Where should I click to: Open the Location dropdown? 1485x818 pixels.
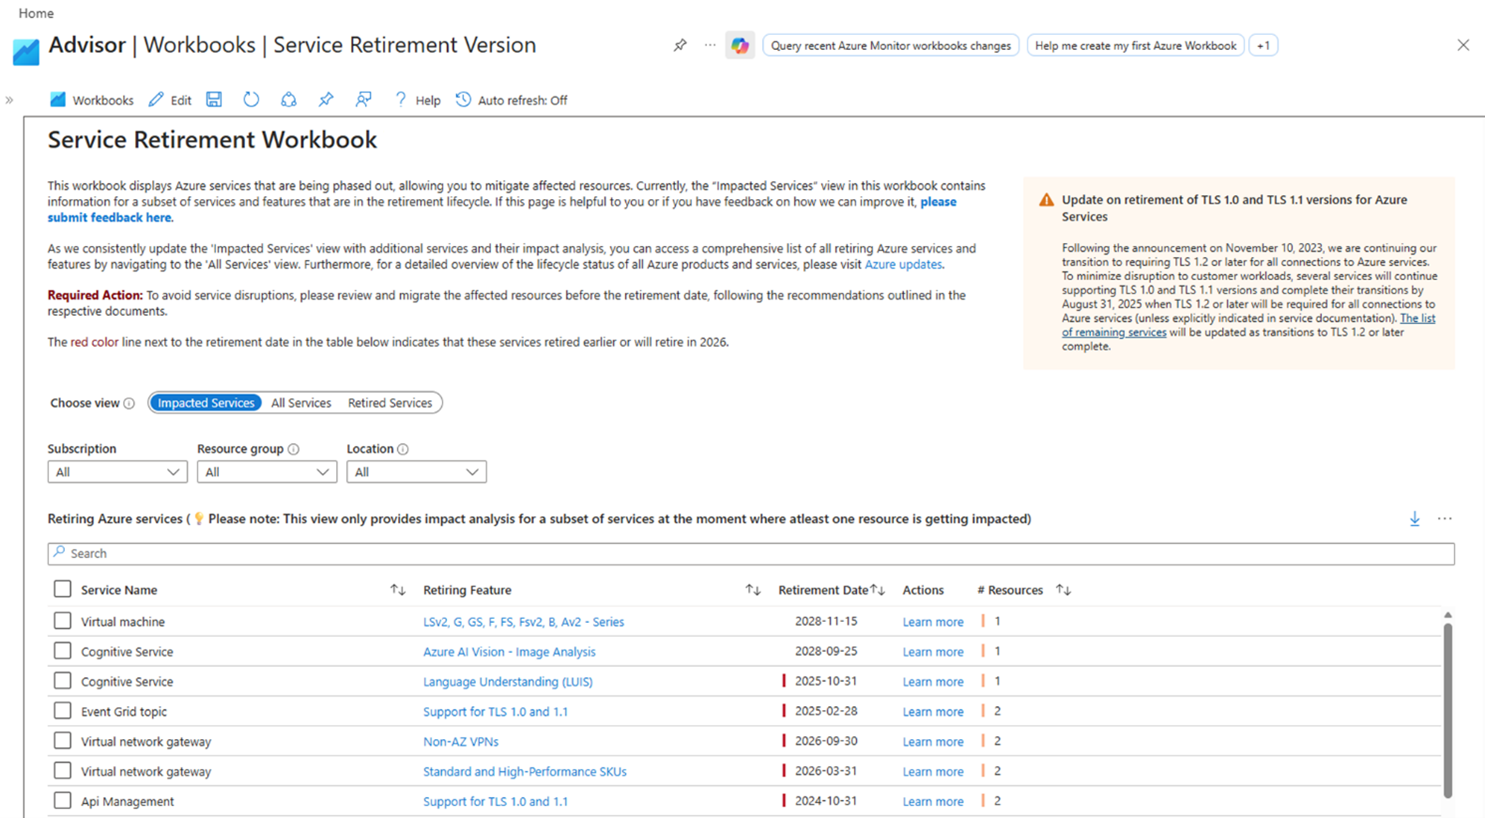click(416, 472)
